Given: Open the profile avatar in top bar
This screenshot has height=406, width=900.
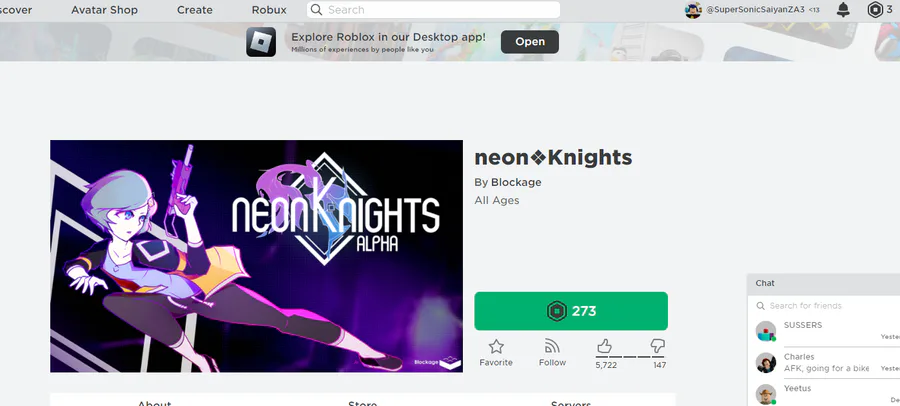Looking at the screenshot, I should pos(693,10).
